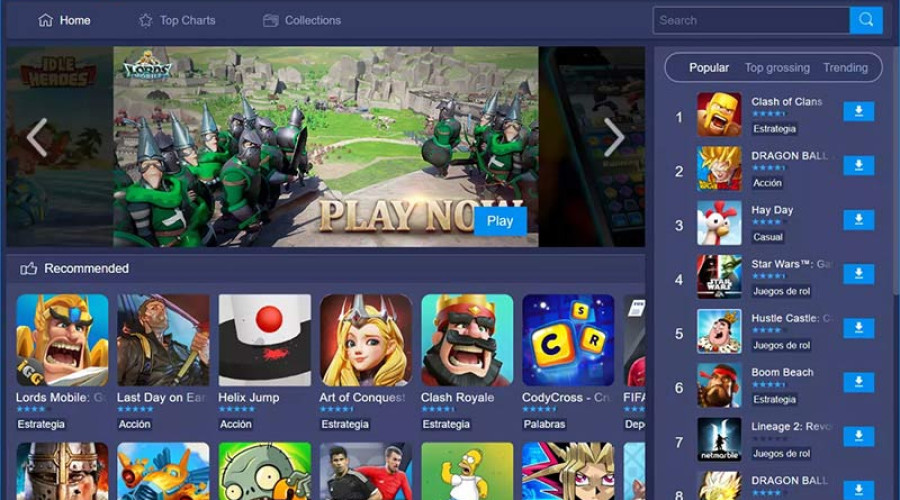The height and width of the screenshot is (500, 900).
Task: Click Star Wars game icon in popular list
Action: coord(719,277)
